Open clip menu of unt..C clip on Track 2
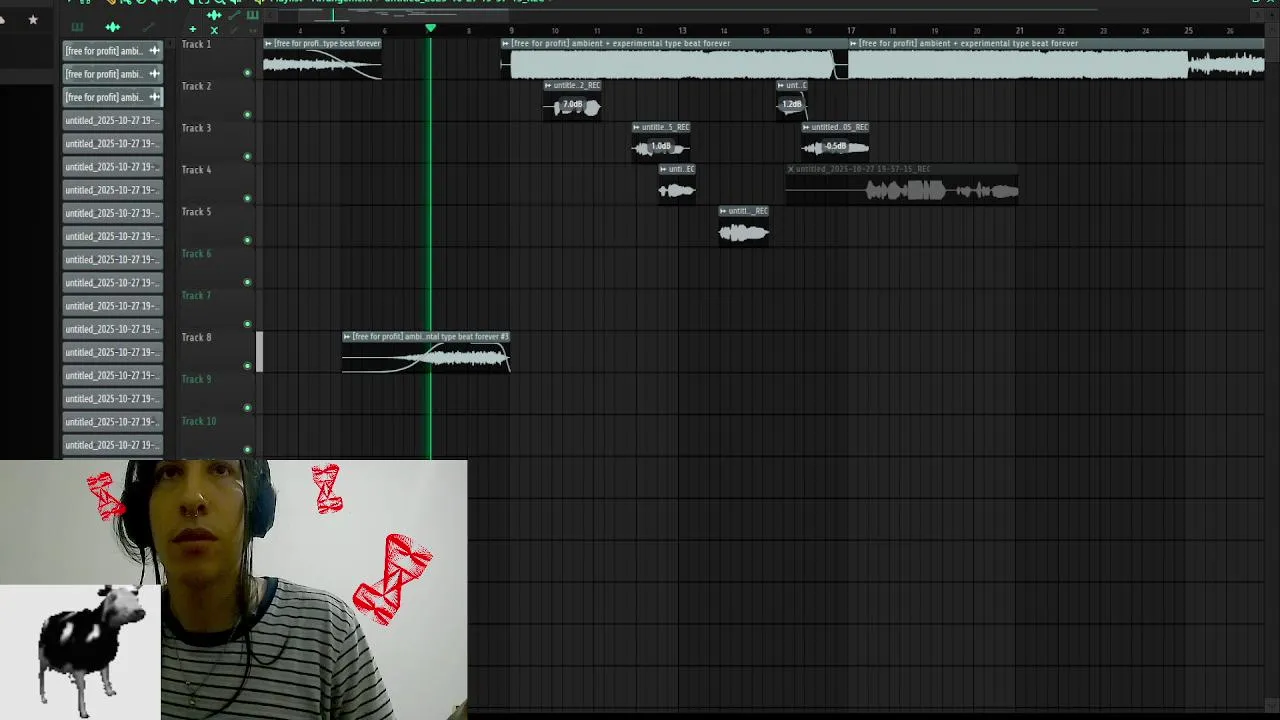 coord(781,86)
